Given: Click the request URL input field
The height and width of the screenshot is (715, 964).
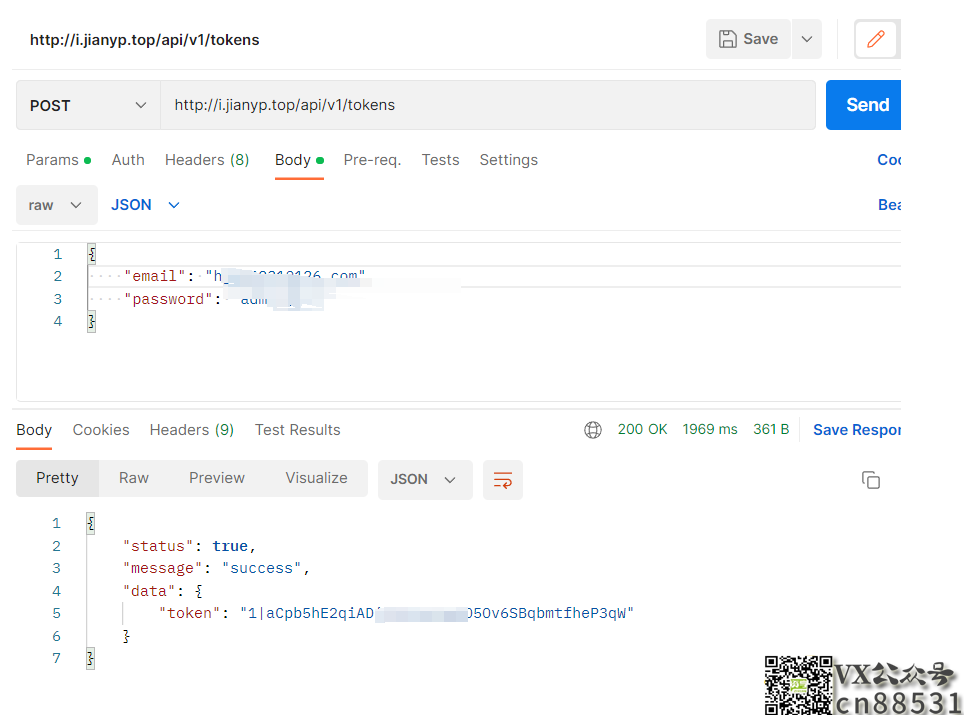Looking at the screenshot, I should point(488,105).
